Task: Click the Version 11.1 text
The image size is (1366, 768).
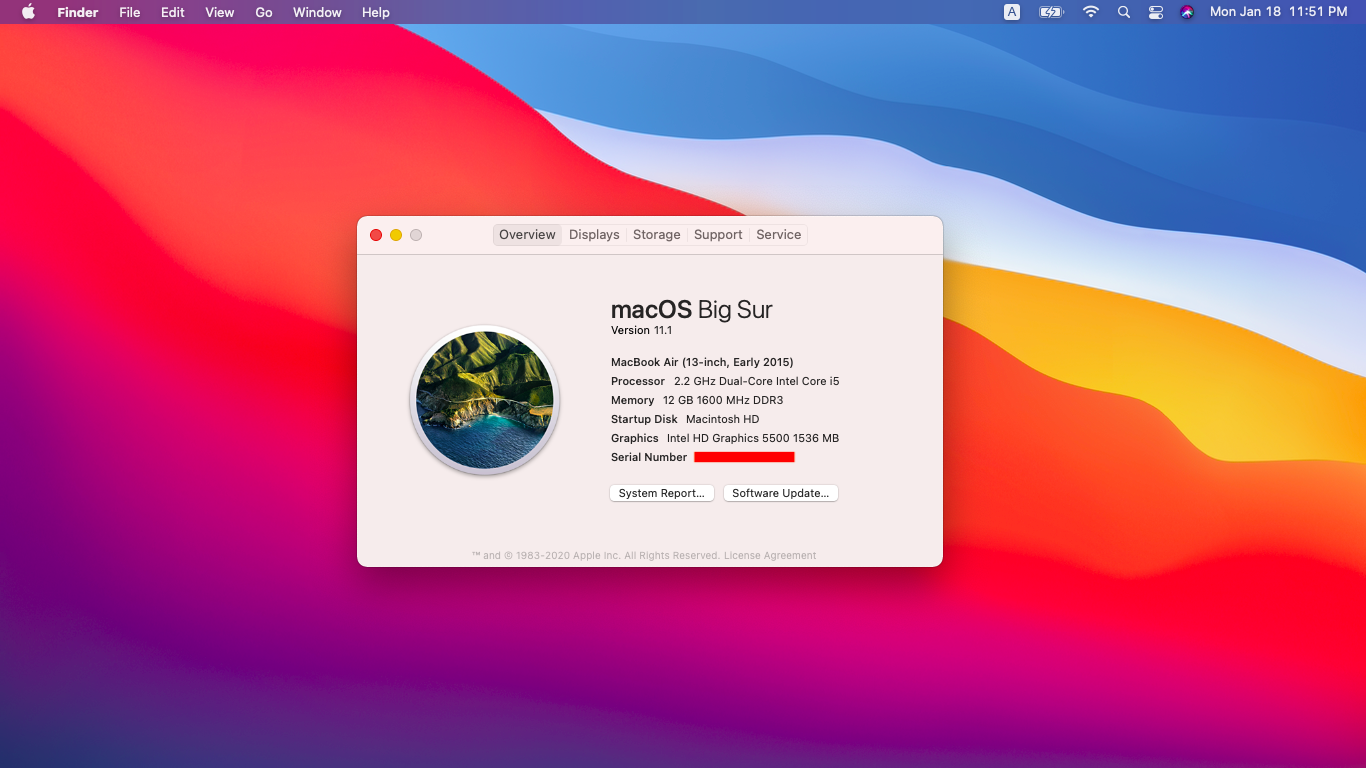Action: (x=642, y=330)
